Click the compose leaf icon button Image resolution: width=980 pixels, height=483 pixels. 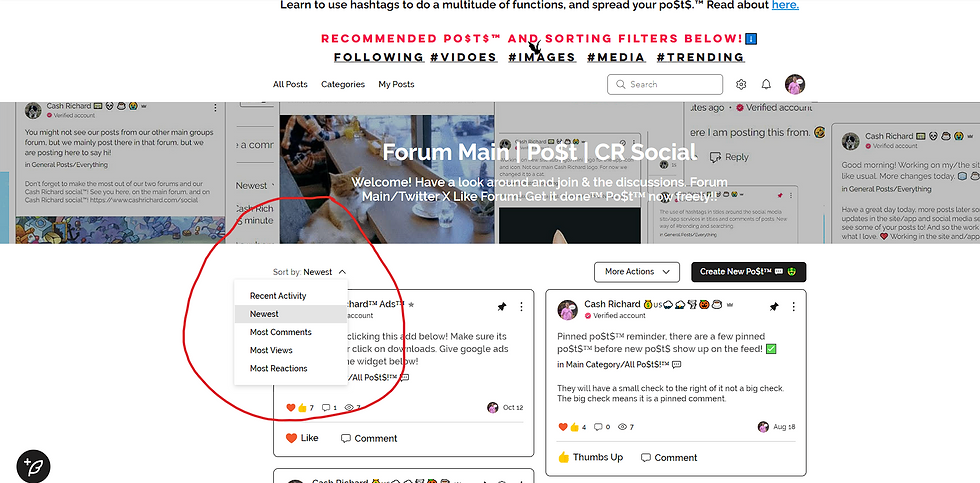click(x=33, y=466)
